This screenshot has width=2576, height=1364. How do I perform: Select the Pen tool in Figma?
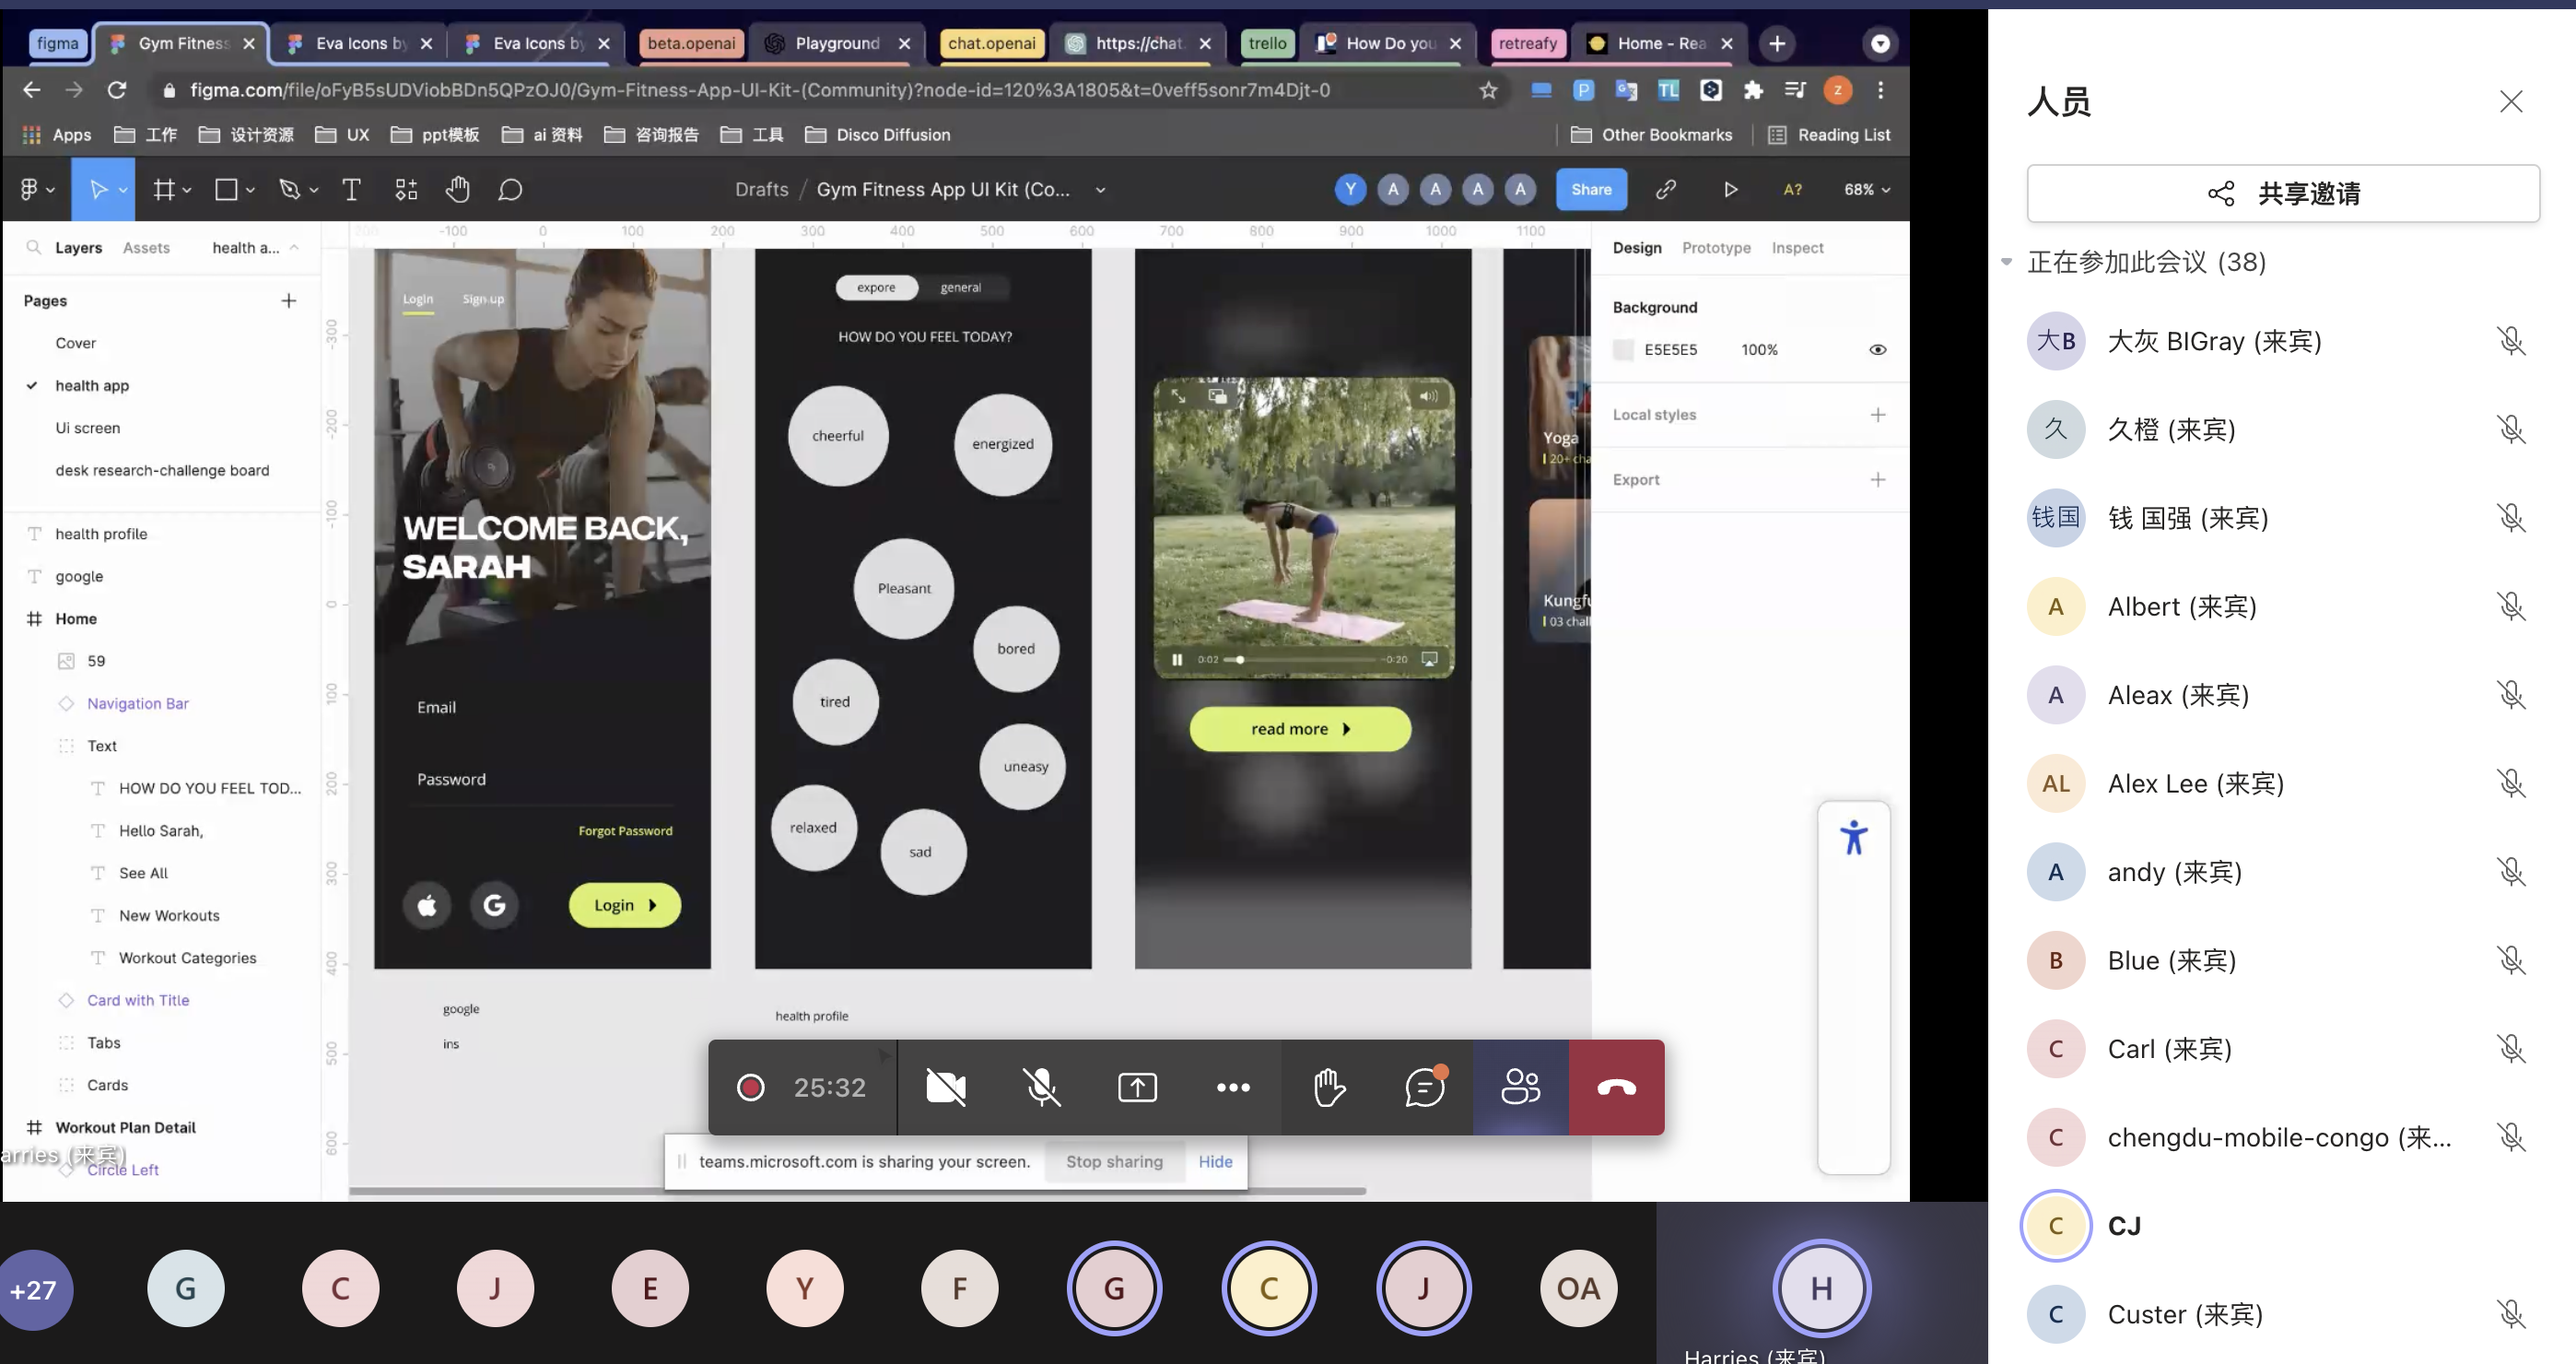pyautogui.click(x=290, y=190)
